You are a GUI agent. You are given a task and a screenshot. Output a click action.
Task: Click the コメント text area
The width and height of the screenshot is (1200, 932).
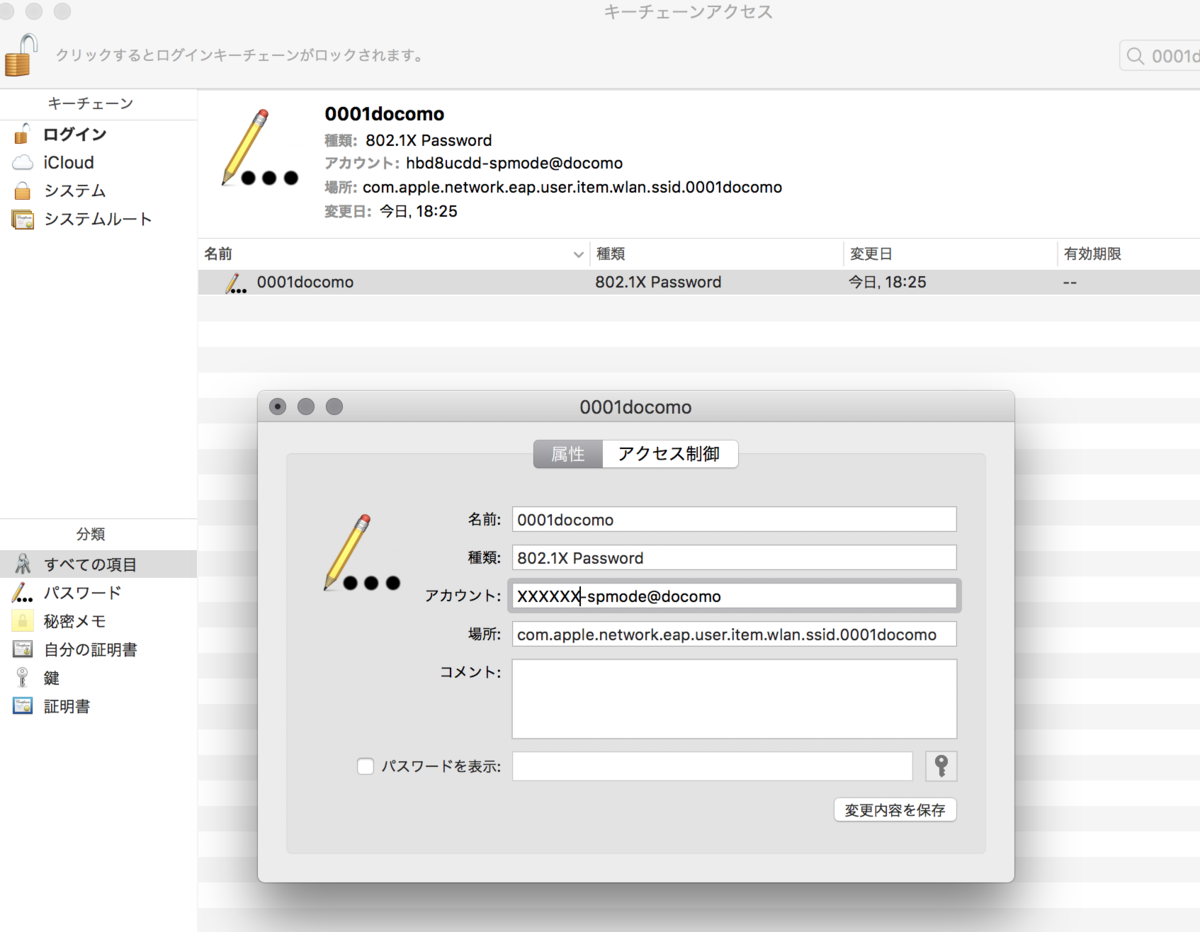click(x=734, y=698)
